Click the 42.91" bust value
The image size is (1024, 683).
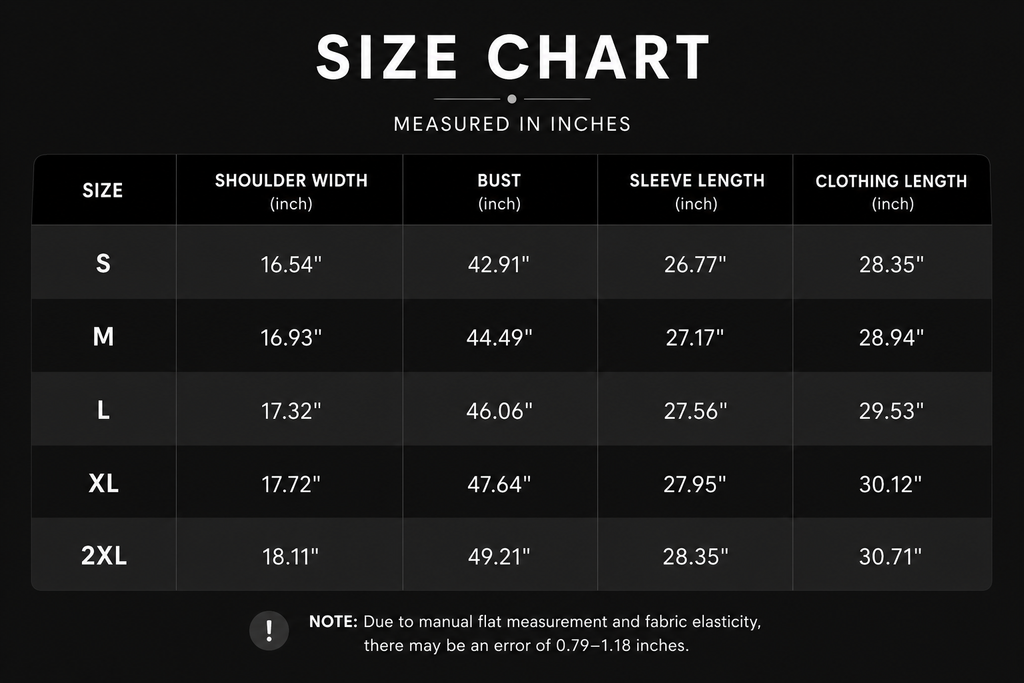click(498, 264)
